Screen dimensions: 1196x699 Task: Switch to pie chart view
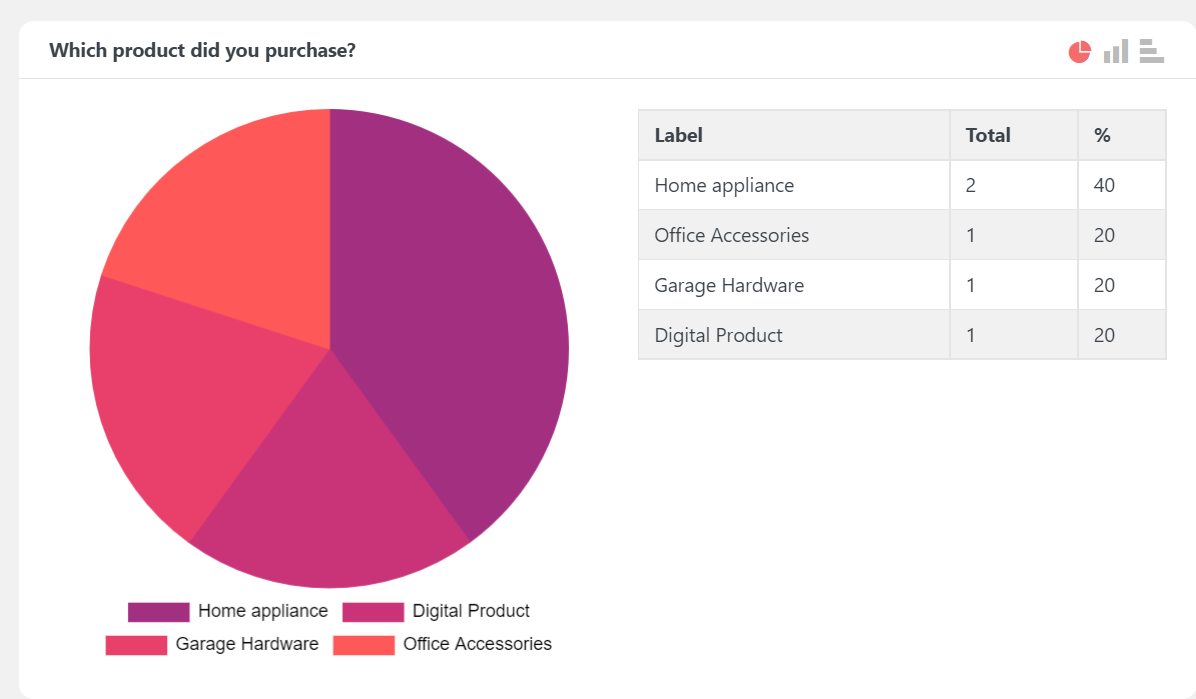click(1079, 52)
